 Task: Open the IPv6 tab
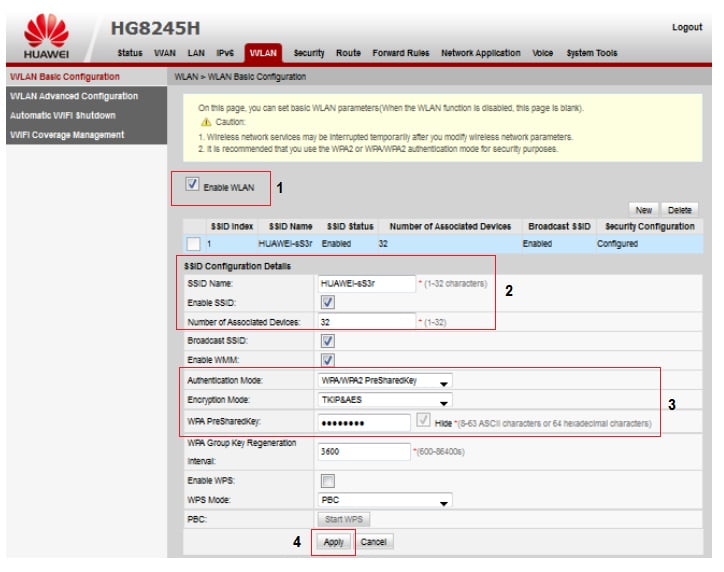click(x=225, y=53)
